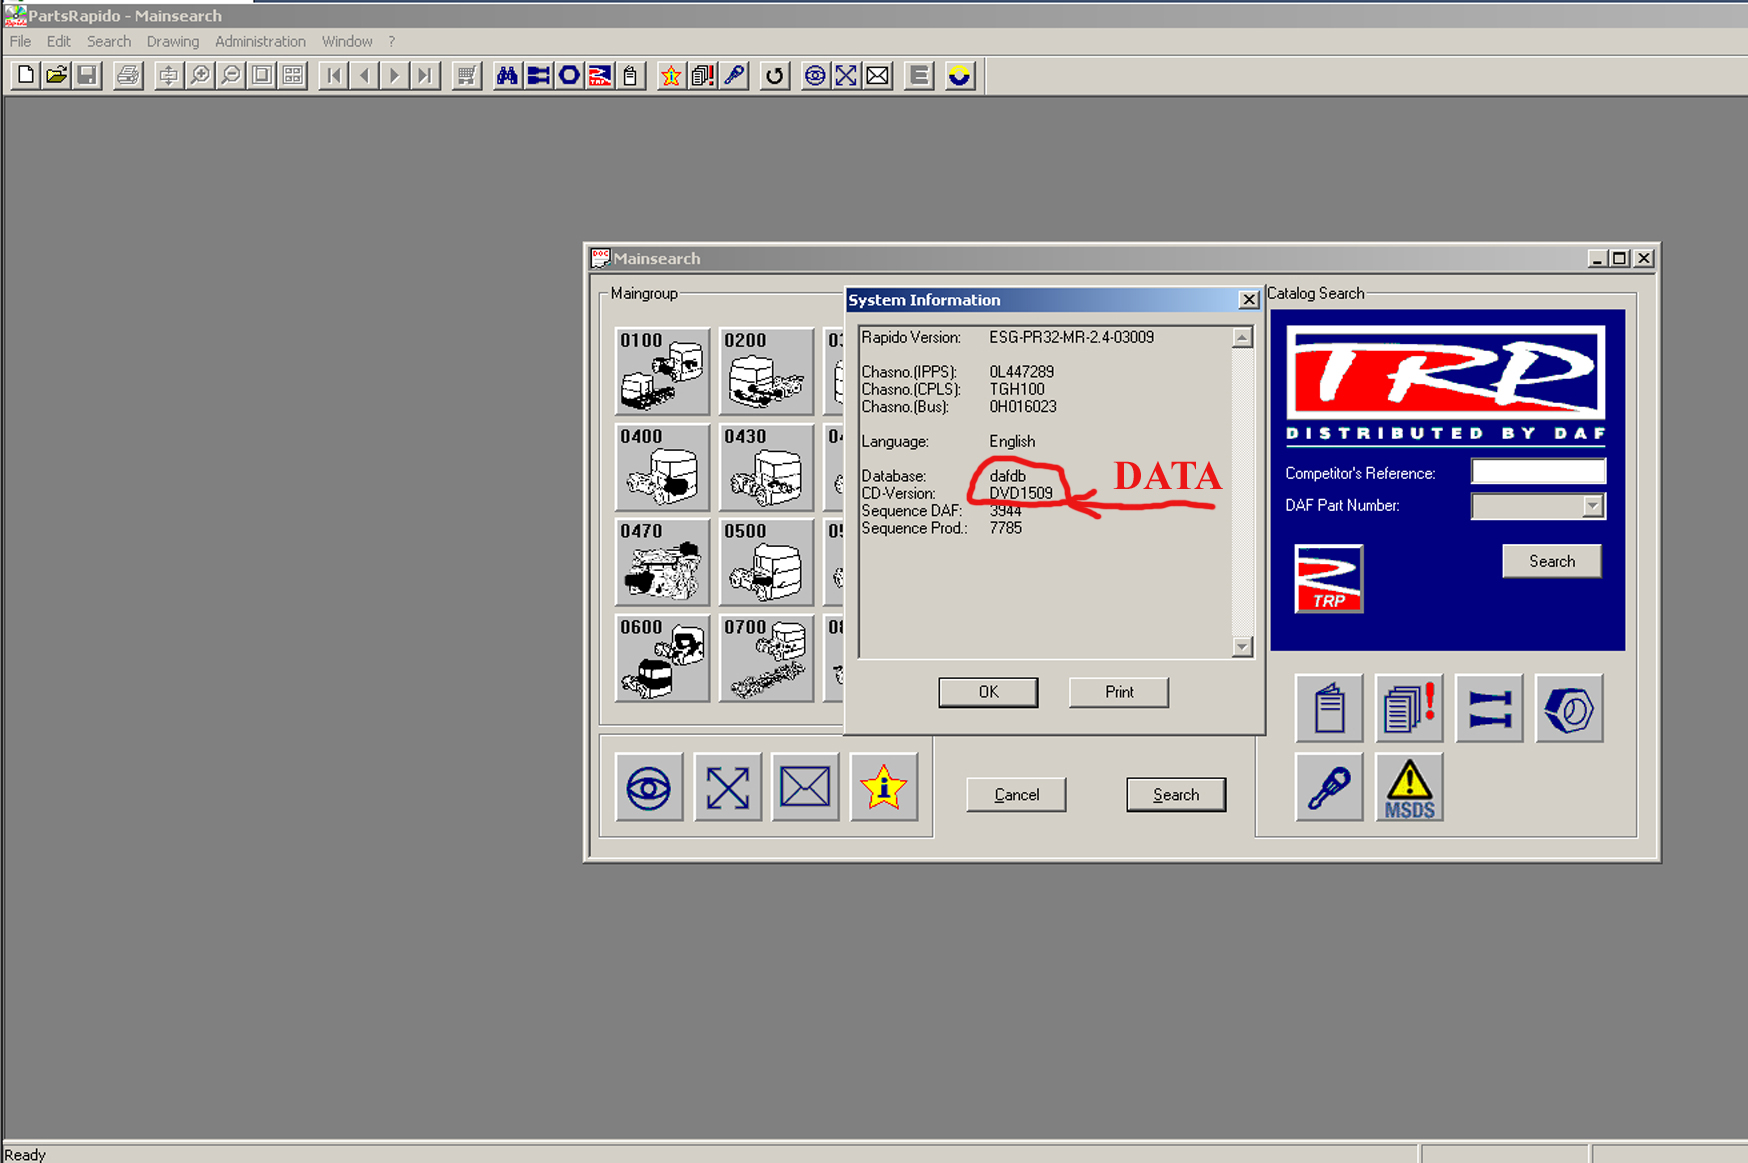Click the eye view icon in Mainsearch
Viewport: 1748px width, 1163px height.
[x=649, y=788]
